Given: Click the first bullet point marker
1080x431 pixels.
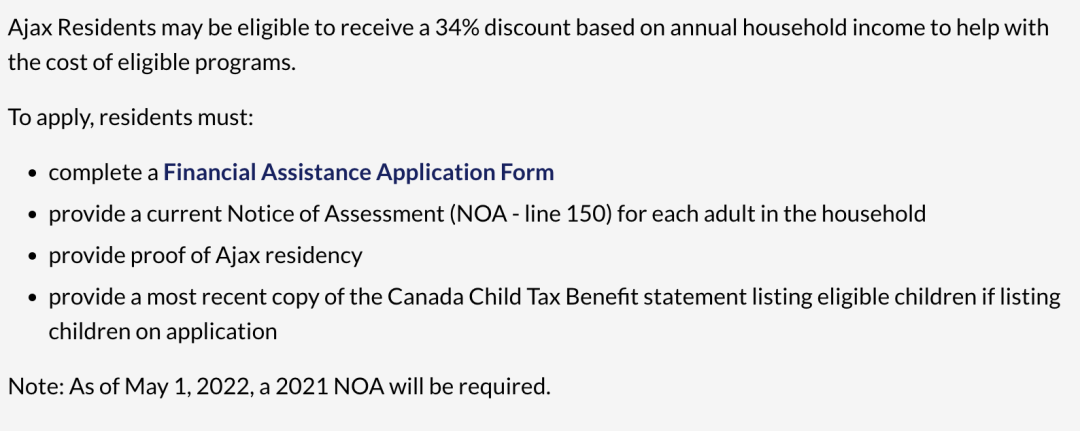Looking at the screenshot, I should [32, 174].
